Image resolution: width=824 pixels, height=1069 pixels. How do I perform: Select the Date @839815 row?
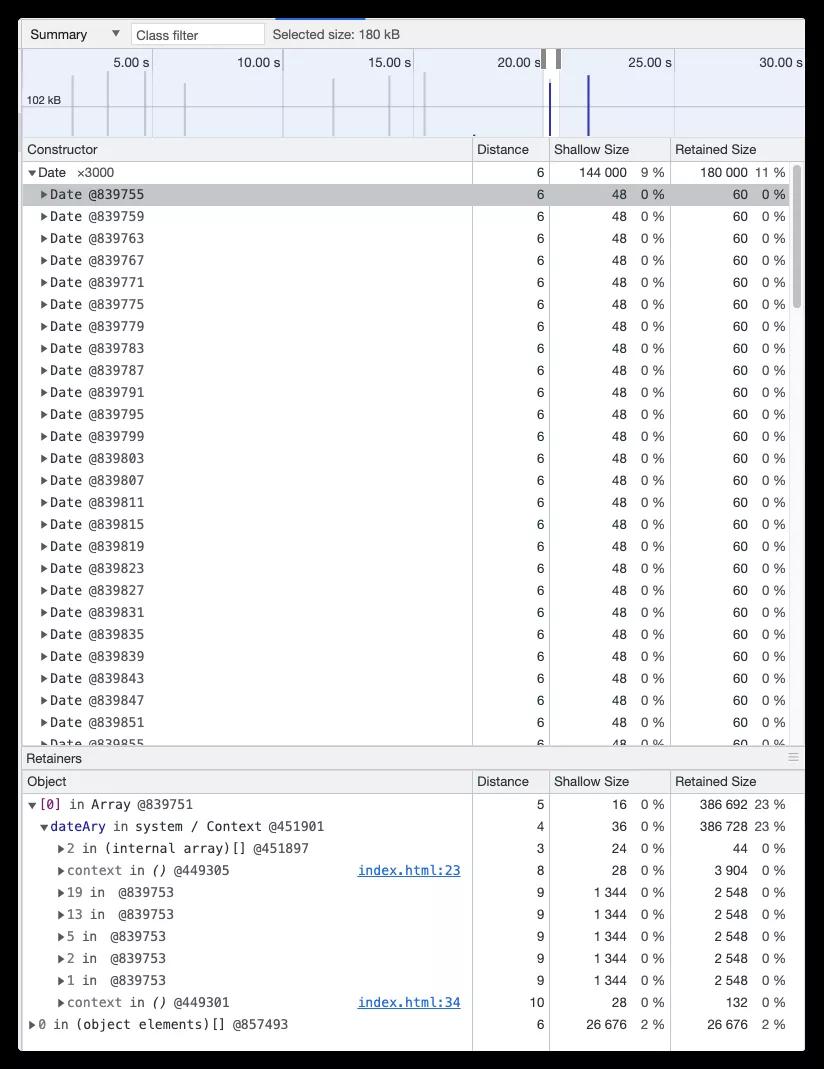[406, 524]
